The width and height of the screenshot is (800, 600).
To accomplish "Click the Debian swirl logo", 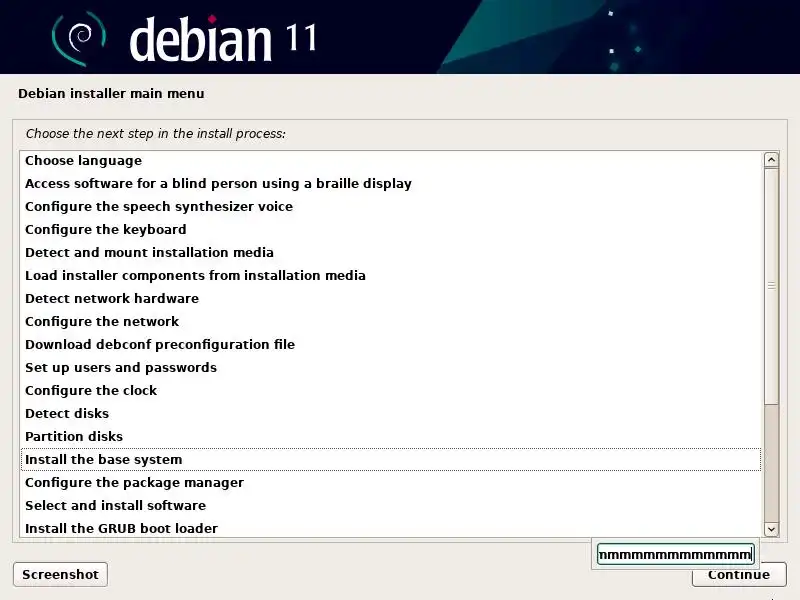I will click(79, 38).
